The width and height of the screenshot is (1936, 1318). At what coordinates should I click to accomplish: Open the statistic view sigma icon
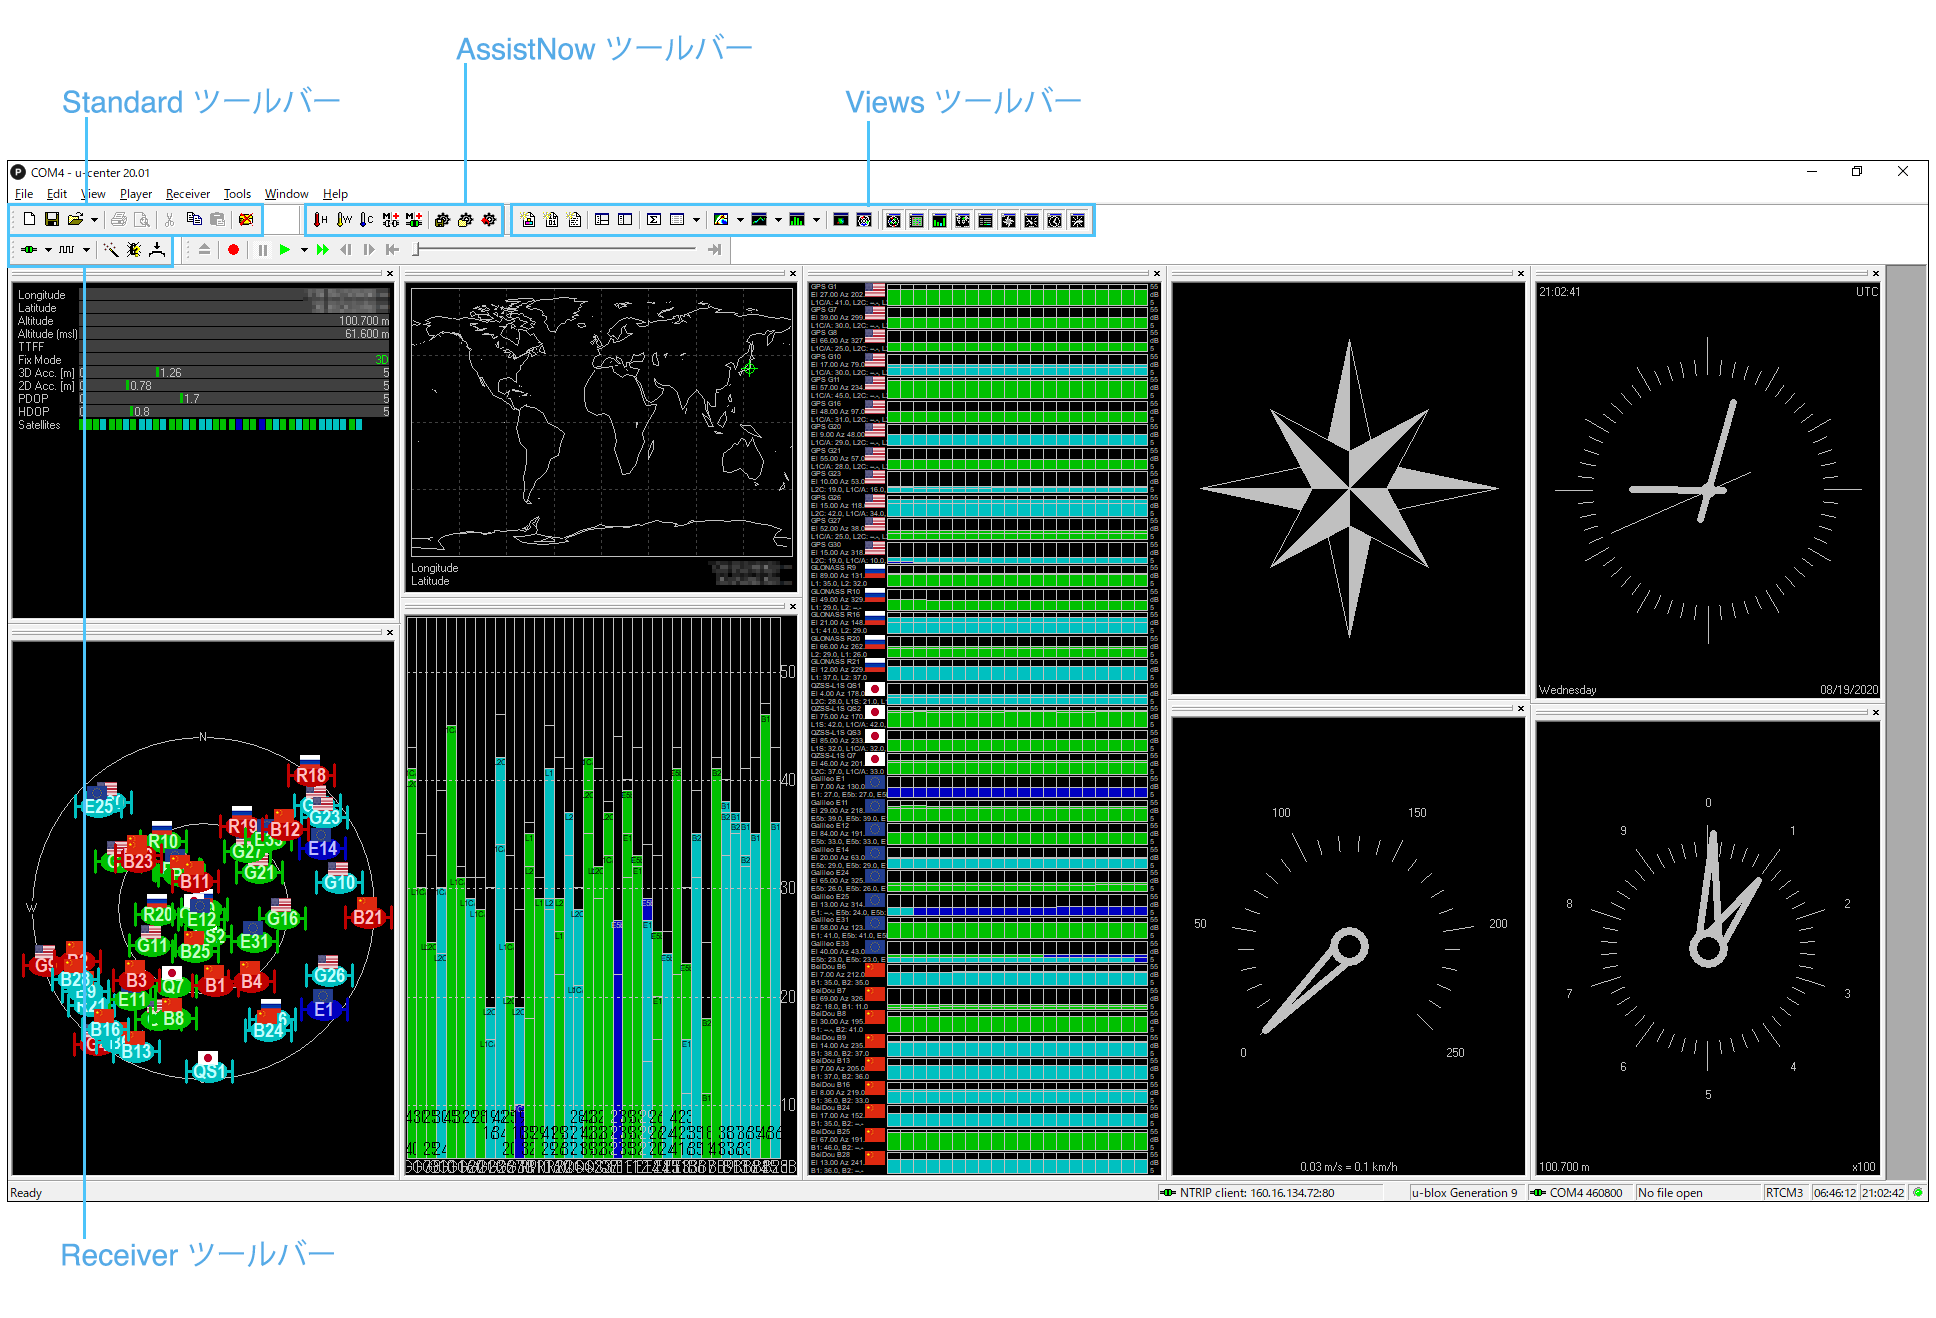[654, 220]
